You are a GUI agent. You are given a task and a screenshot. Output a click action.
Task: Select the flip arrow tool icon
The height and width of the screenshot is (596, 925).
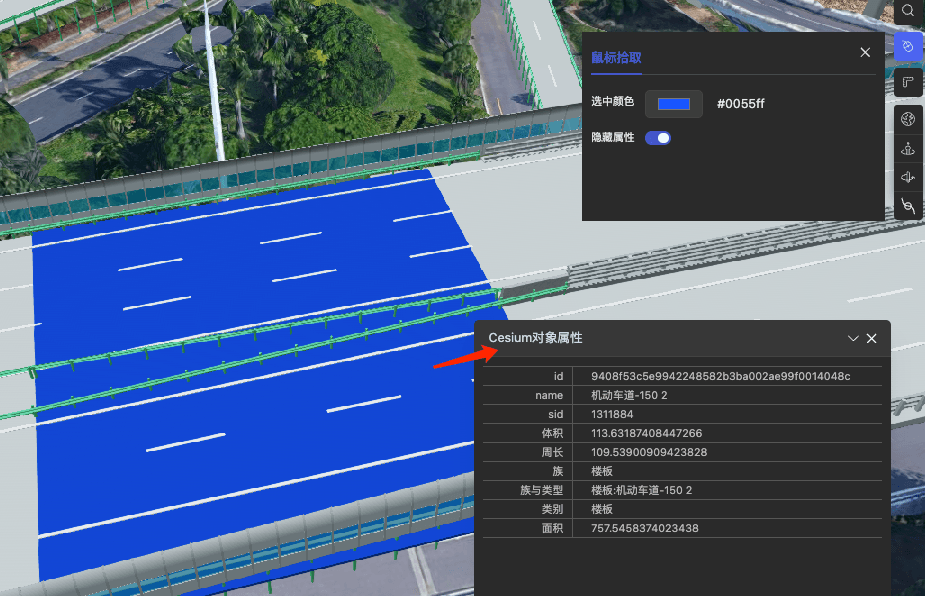click(x=908, y=177)
